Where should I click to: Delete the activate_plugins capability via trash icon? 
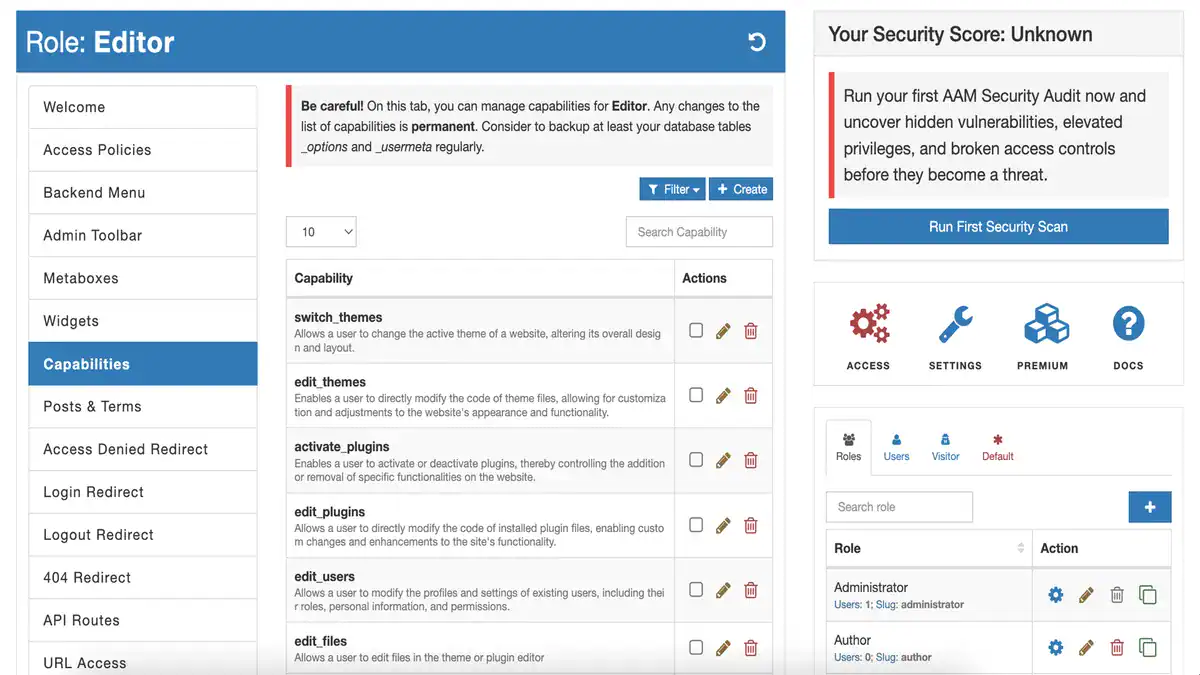click(x=751, y=460)
